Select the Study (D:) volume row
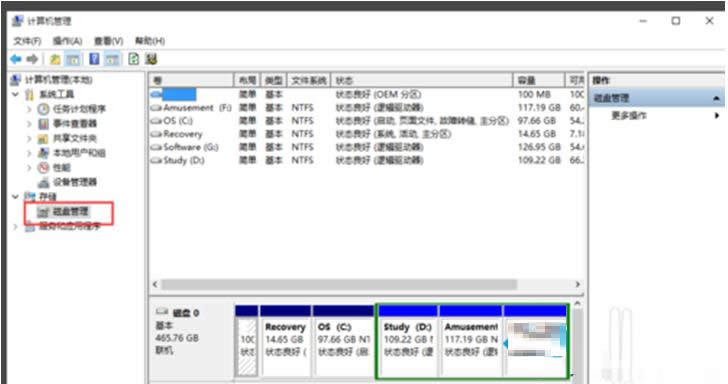 pyautogui.click(x=367, y=160)
